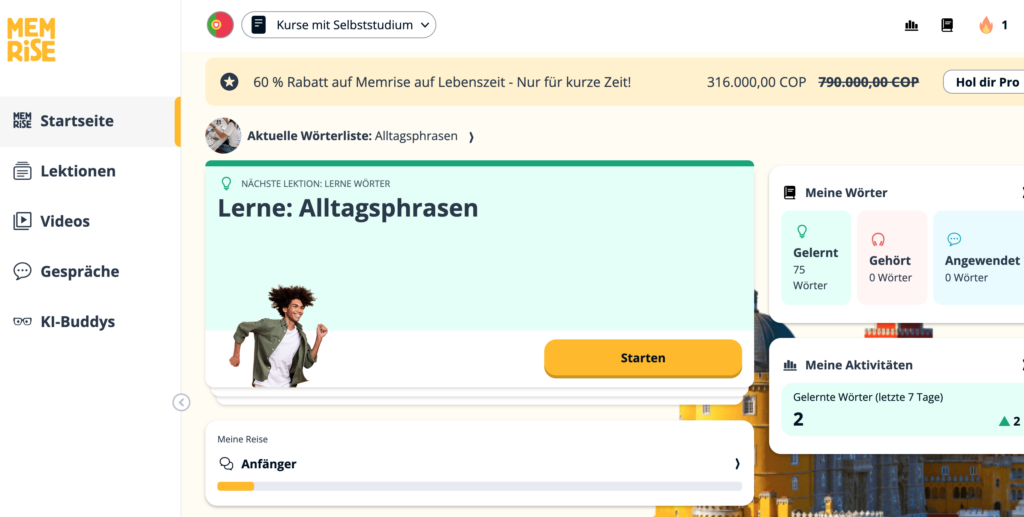Go to Startseite in sidebar
The width and height of the screenshot is (1024, 517).
90,121
